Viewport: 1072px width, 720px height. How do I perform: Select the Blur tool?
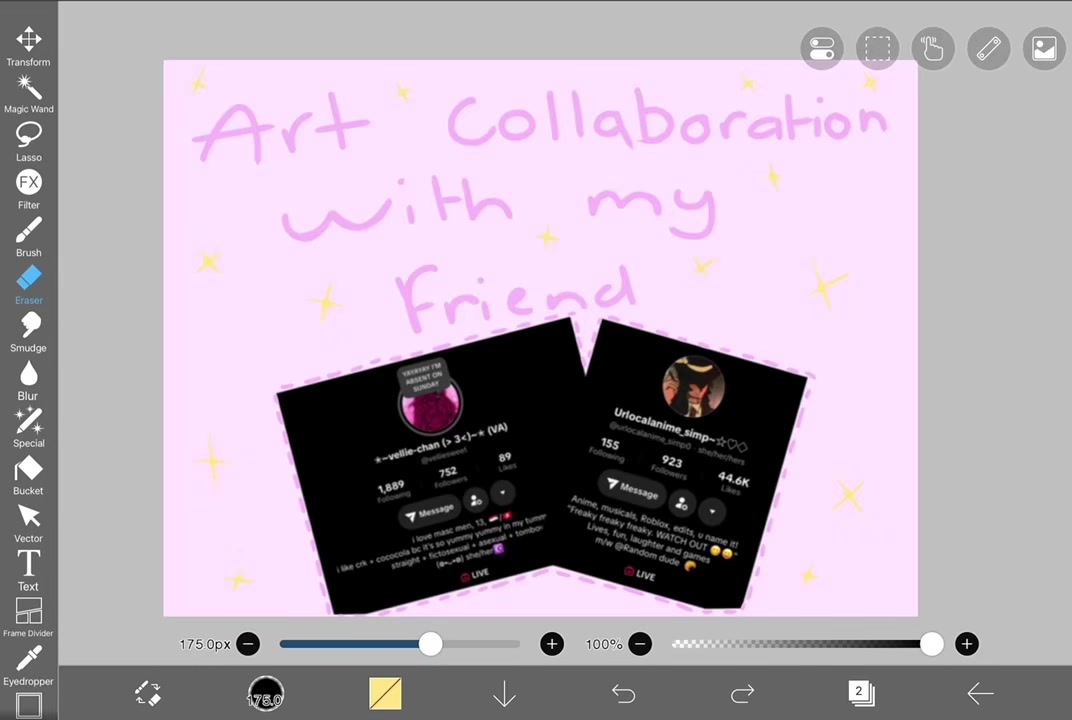[28, 380]
